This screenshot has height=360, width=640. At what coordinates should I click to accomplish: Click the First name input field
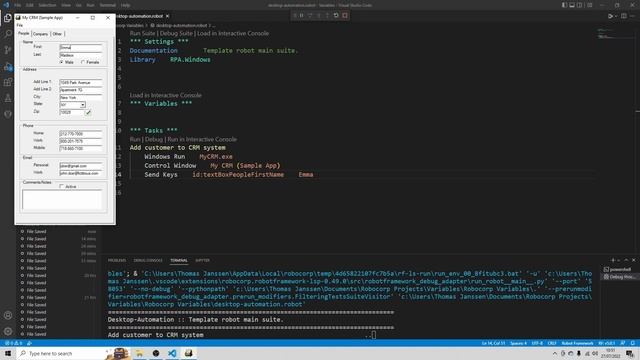[x=81, y=47]
